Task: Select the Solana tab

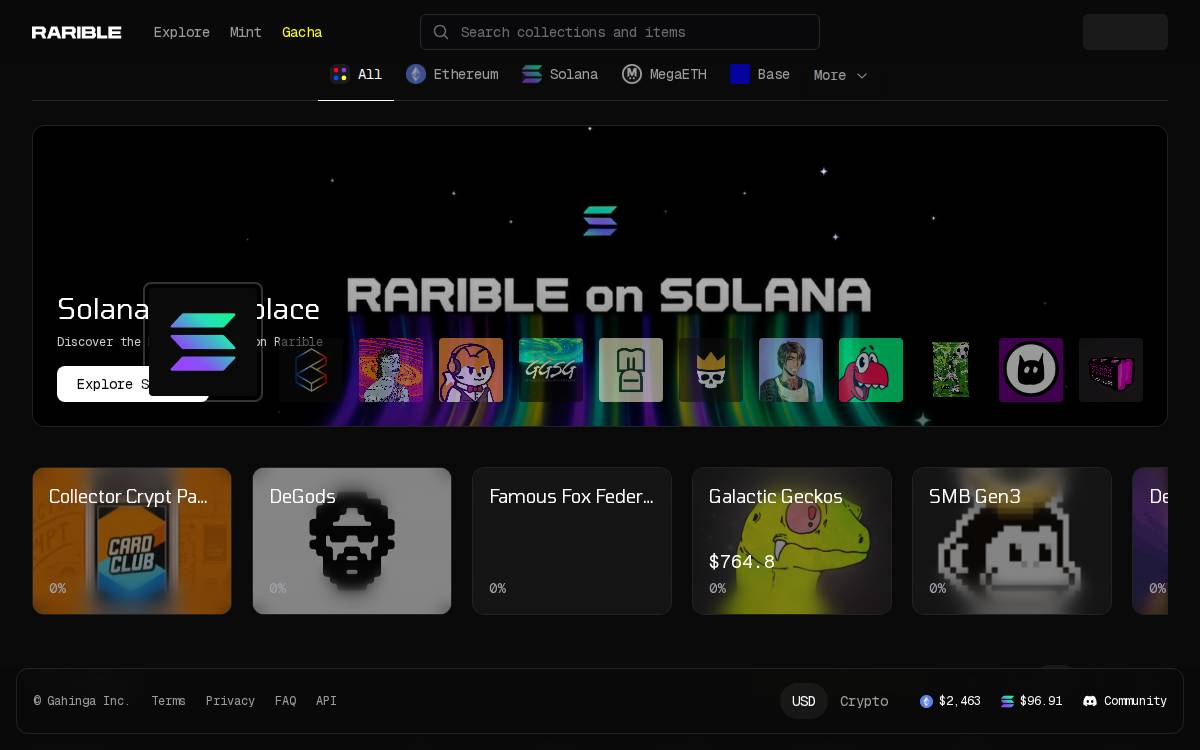Action: coord(560,75)
